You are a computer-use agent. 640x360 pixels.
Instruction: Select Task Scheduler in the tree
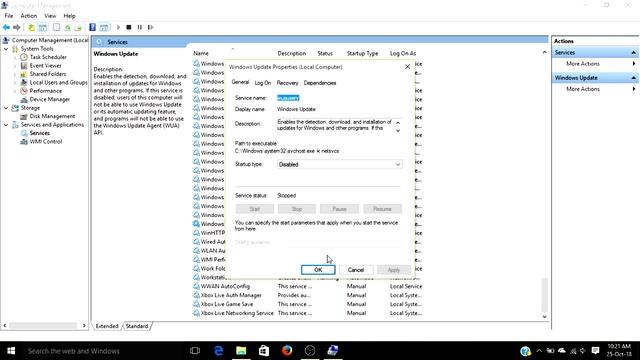48,57
